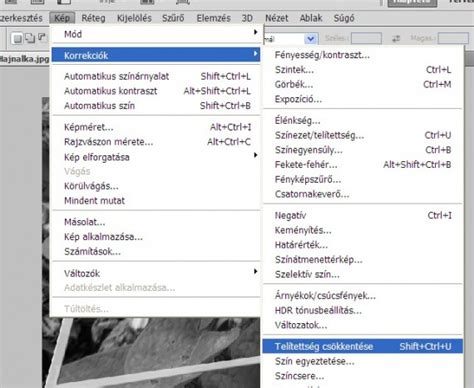Open Határérték adjustment
This screenshot has width=474, height=388.
pyautogui.click(x=363, y=245)
